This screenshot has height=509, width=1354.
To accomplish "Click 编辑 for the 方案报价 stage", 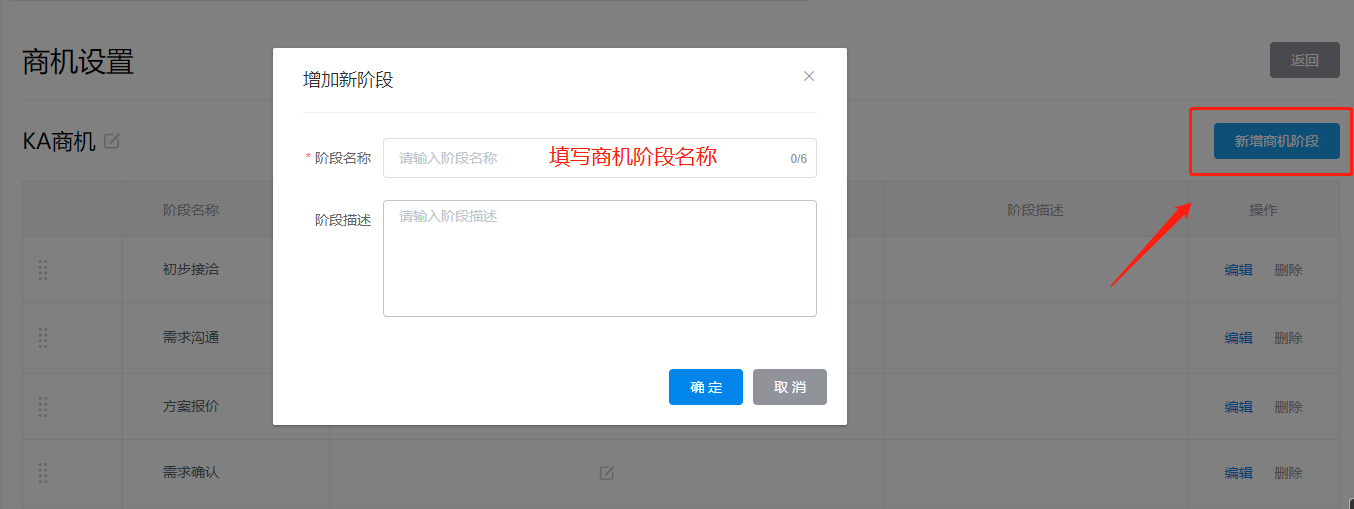I will pos(1238,407).
